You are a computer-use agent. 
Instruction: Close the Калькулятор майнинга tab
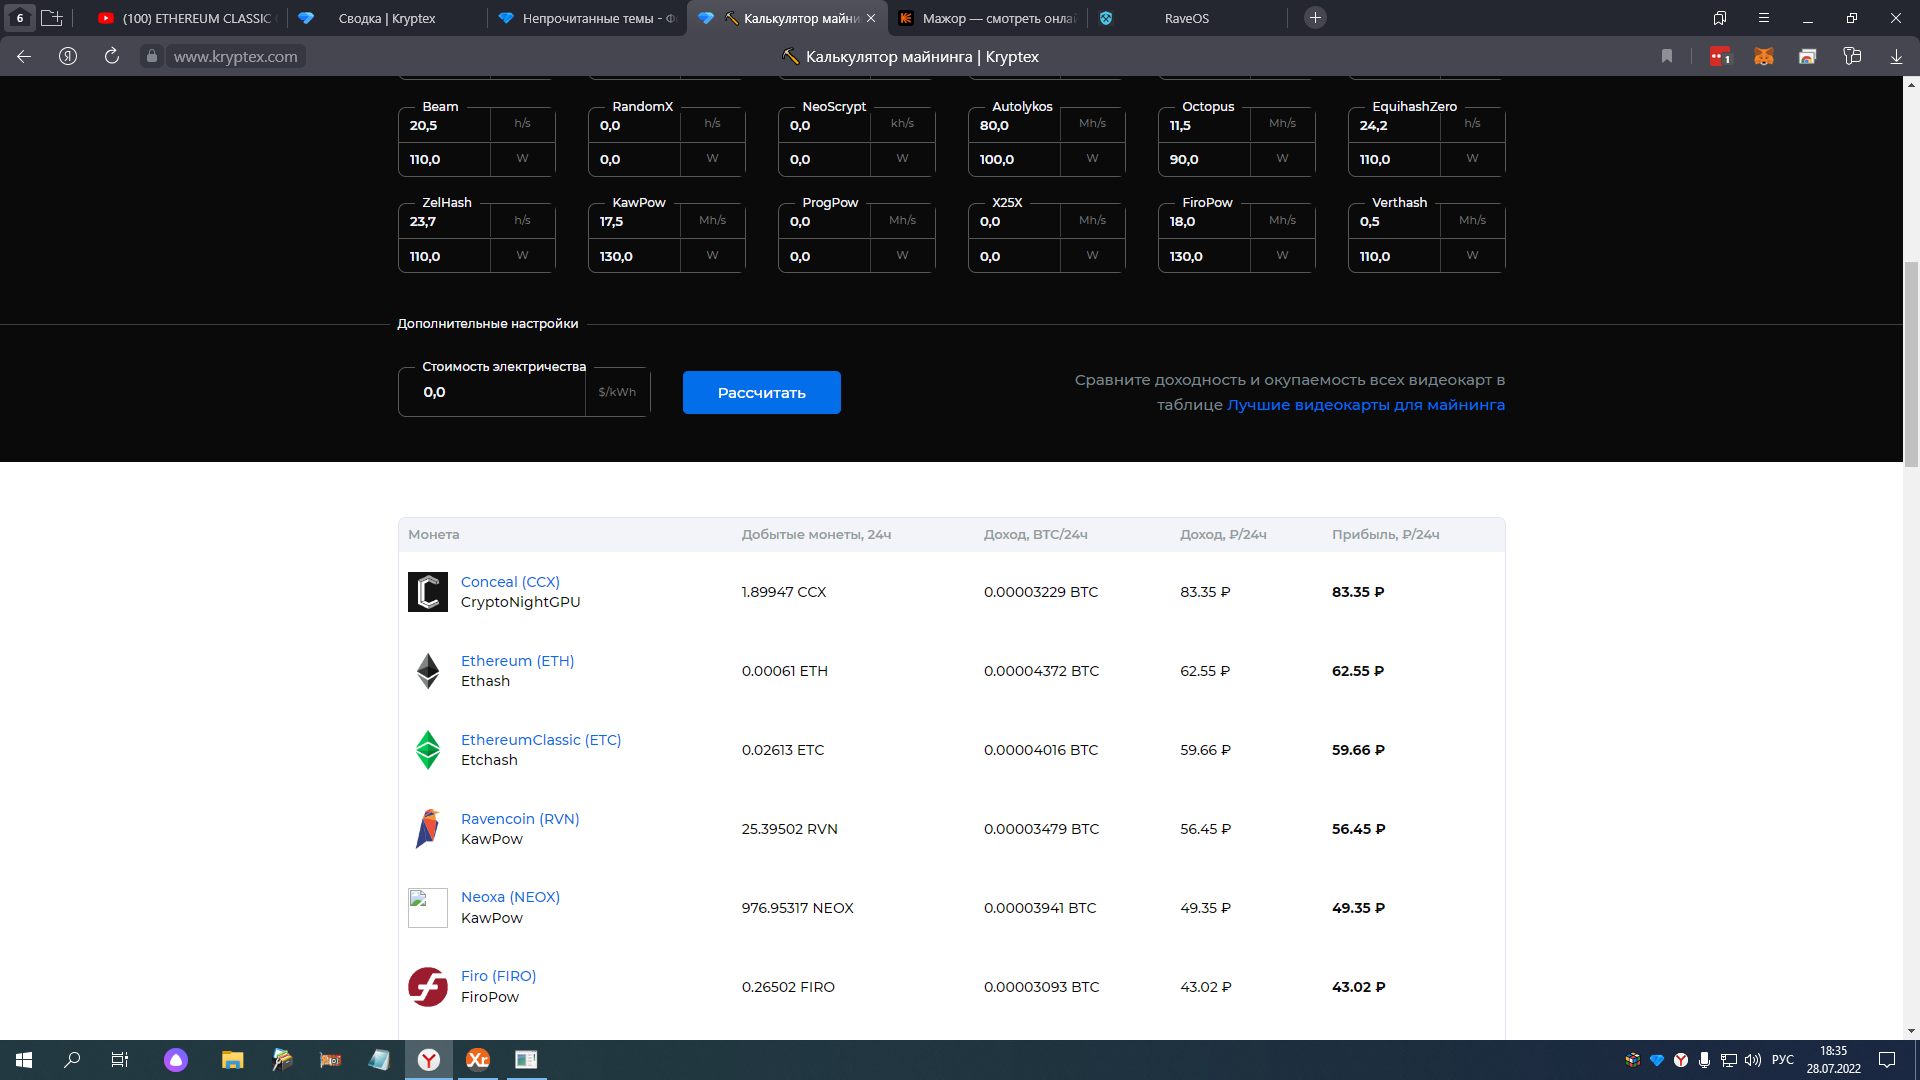tap(871, 18)
